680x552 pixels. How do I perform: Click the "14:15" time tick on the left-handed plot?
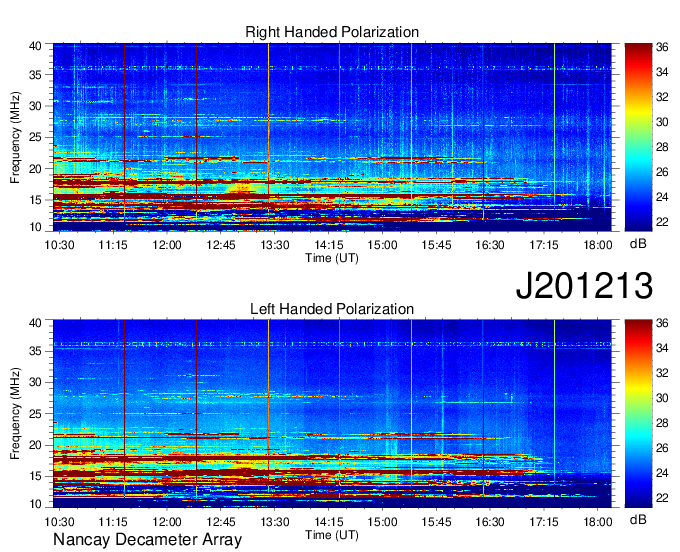(x=328, y=522)
